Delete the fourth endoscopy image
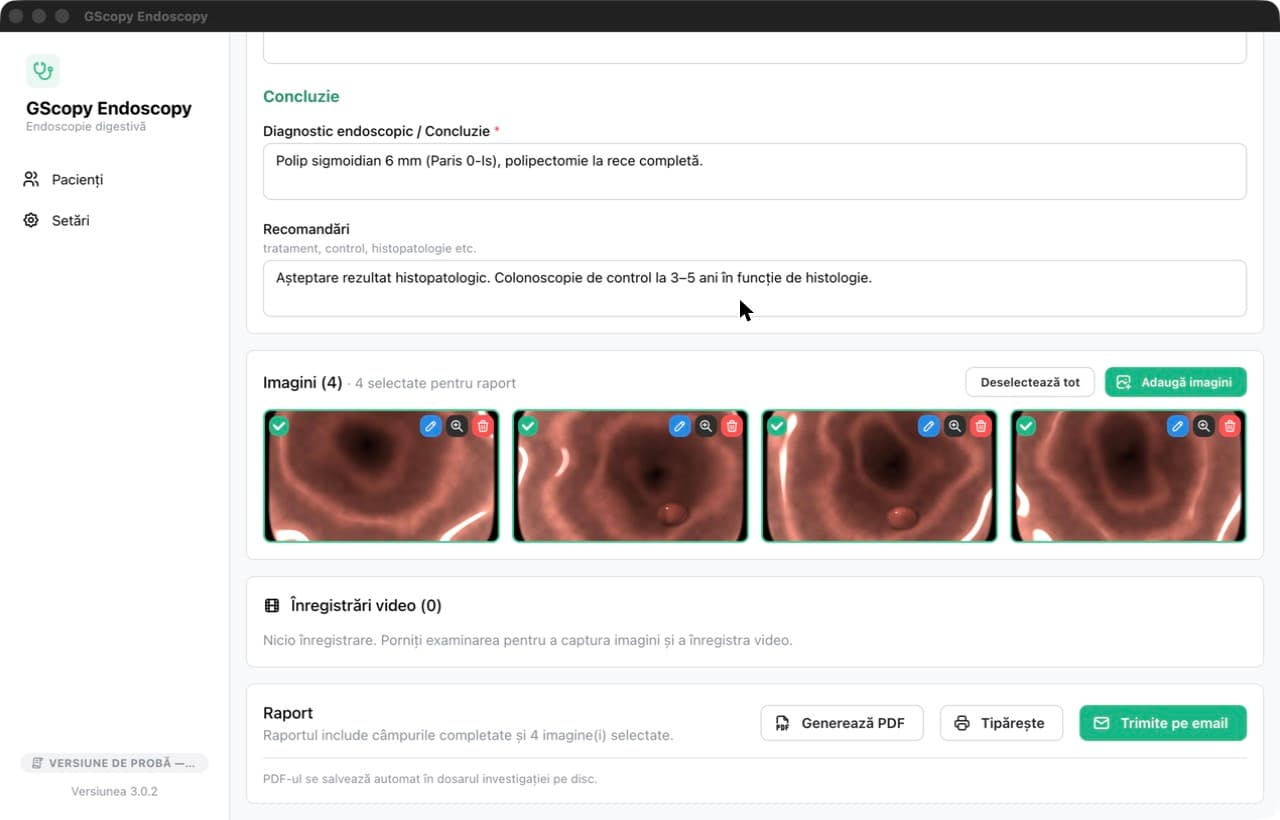Image resolution: width=1280 pixels, height=820 pixels. [1230, 426]
